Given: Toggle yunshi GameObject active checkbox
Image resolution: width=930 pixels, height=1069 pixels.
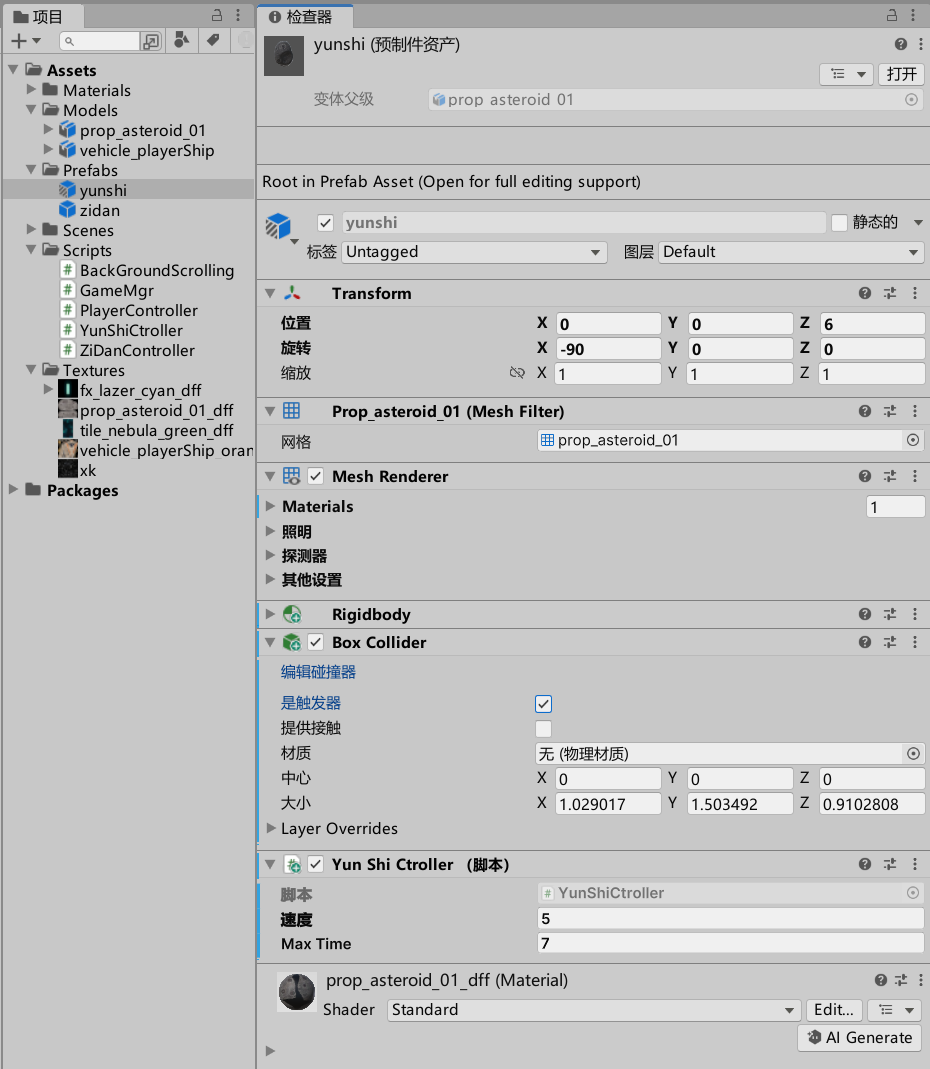Looking at the screenshot, I should pyautogui.click(x=325, y=223).
